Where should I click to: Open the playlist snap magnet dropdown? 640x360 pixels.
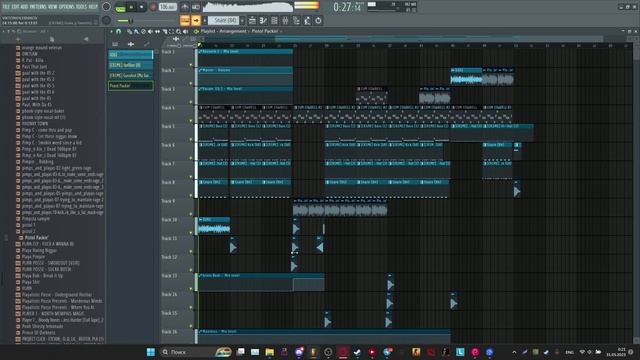[118, 31]
